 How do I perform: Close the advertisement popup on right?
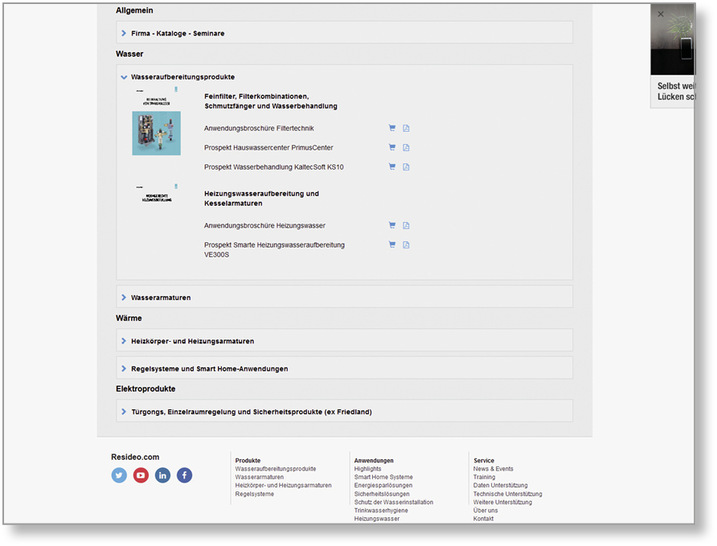[660, 14]
